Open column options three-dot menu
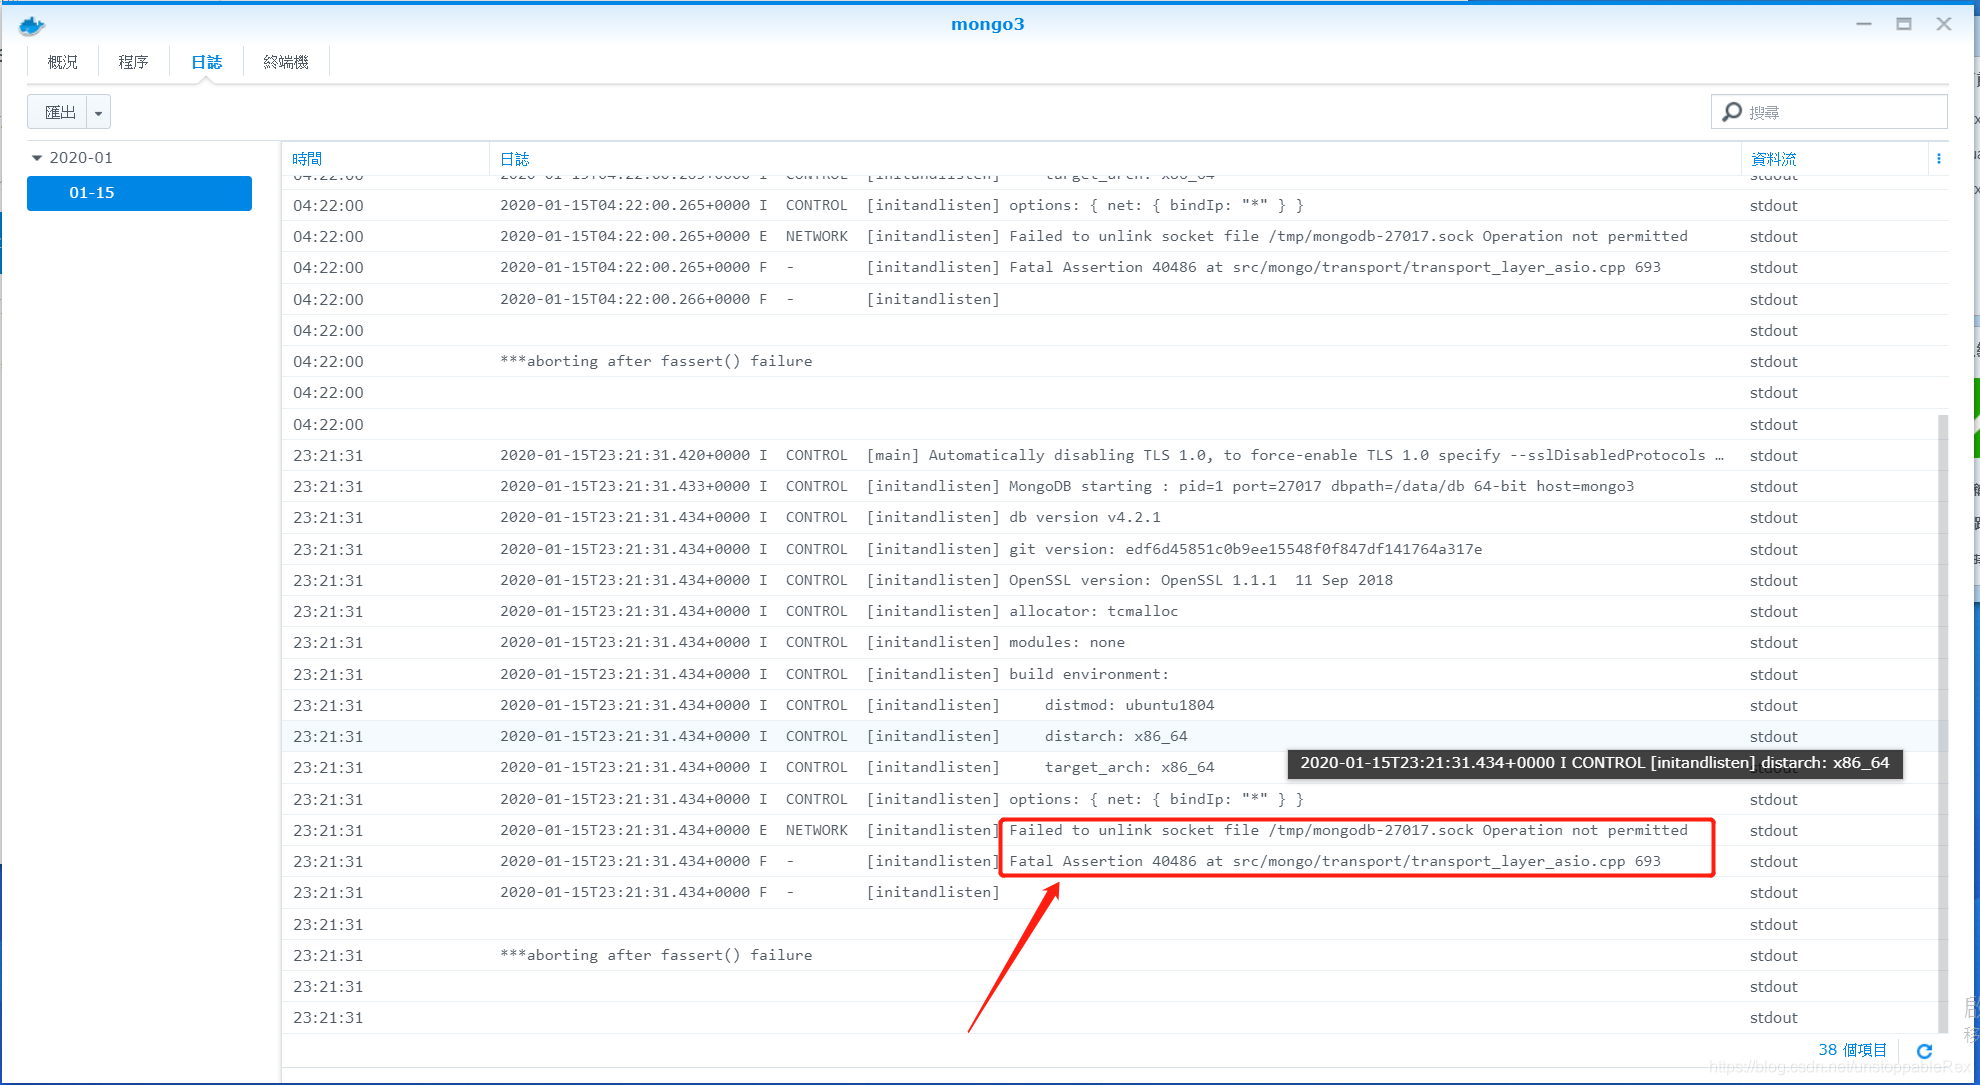Image resolution: width=1980 pixels, height=1085 pixels. (1938, 159)
